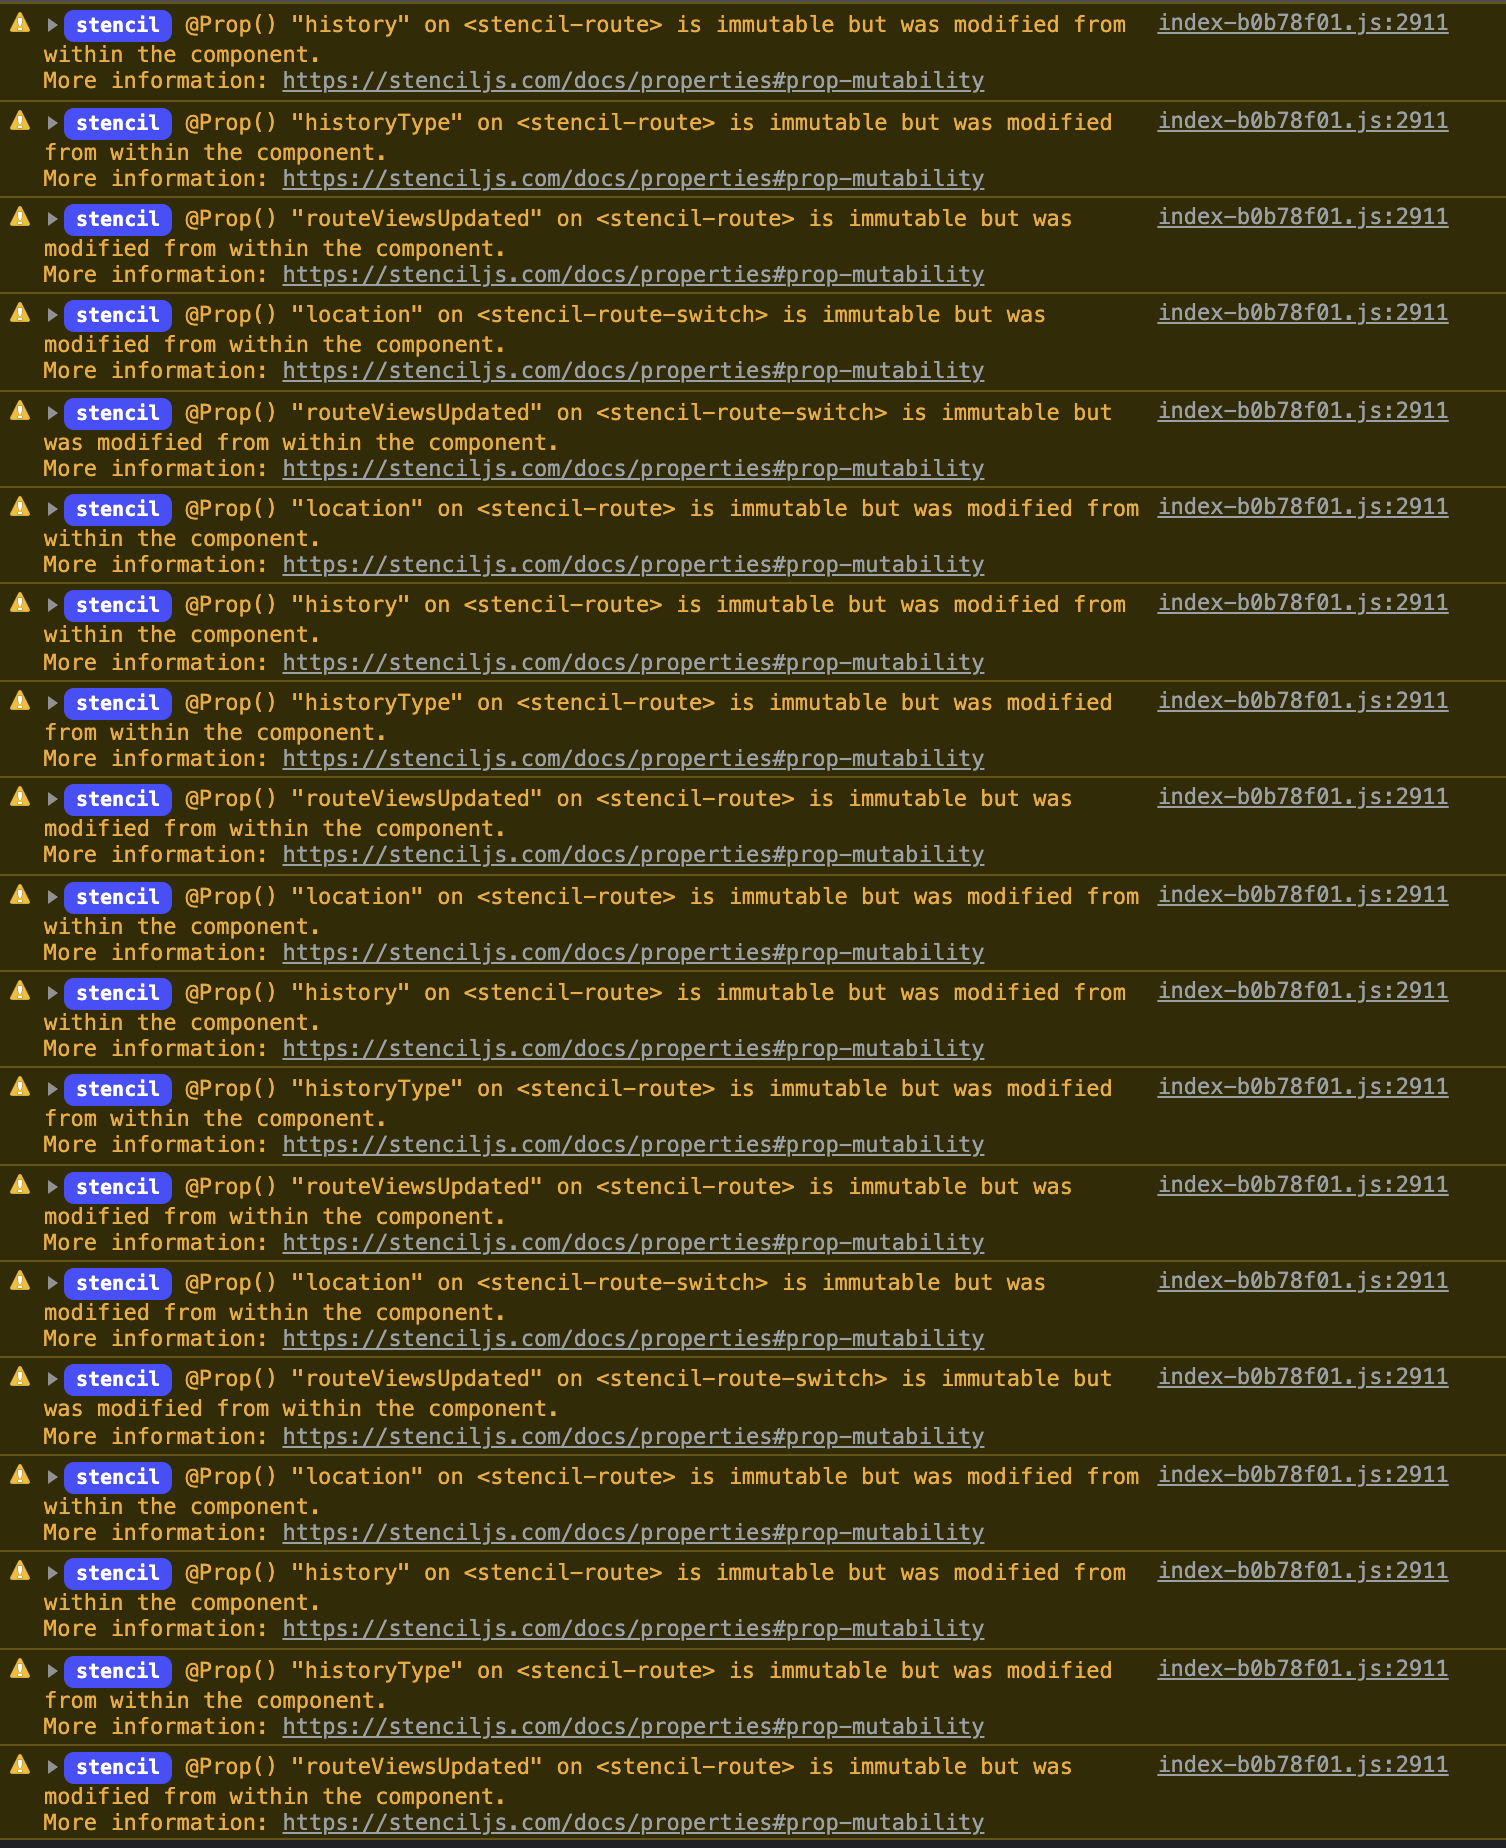The width and height of the screenshot is (1506, 1848).
Task: Open source link of first stencil-route "location" warning
Action: pos(1302,507)
